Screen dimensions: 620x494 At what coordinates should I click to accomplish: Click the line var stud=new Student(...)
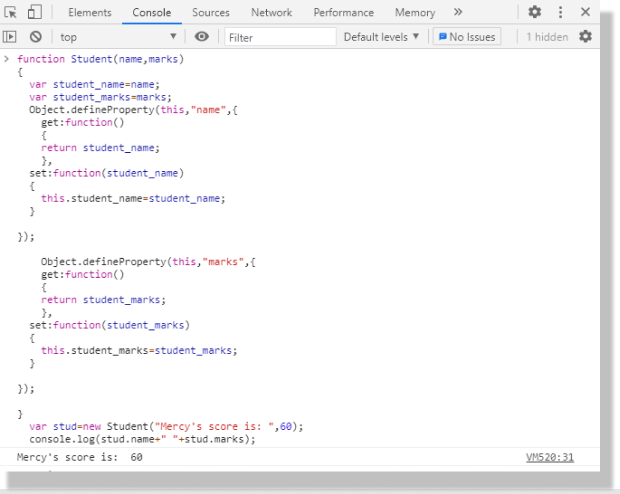pyautogui.click(x=166, y=427)
